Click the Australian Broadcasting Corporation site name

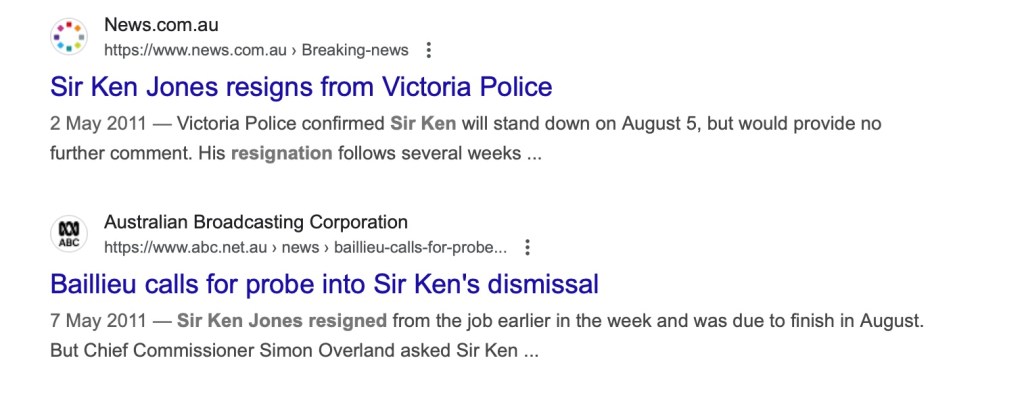tap(255, 223)
